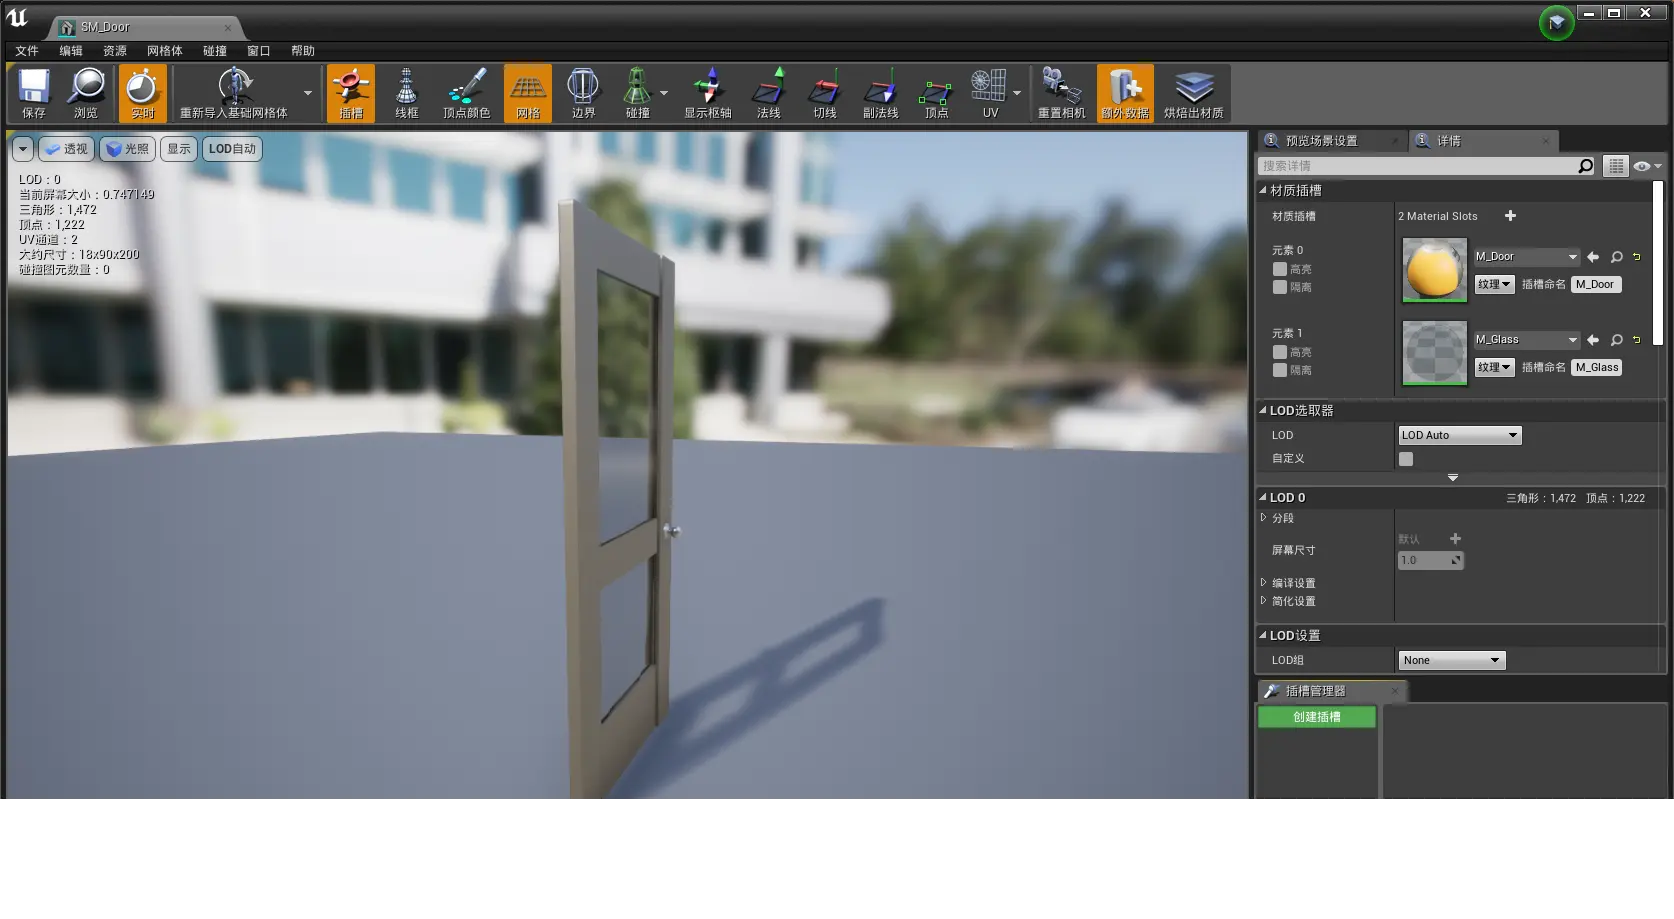This screenshot has width=1674, height=919.
Task: Expand the 分段 section
Action: pyautogui.click(x=1264, y=518)
